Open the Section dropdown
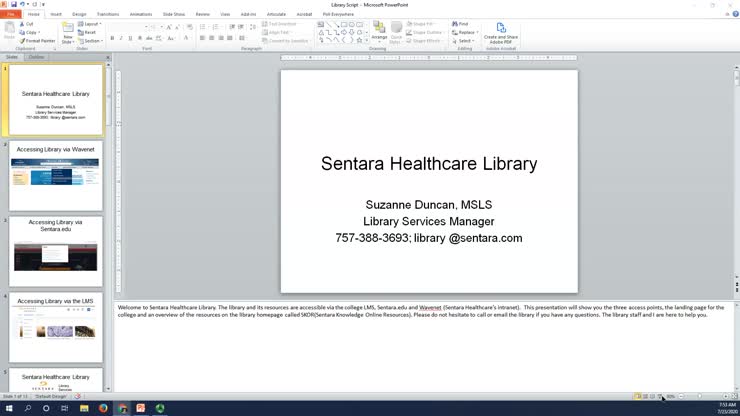This screenshot has width=740, height=416. click(x=90, y=41)
